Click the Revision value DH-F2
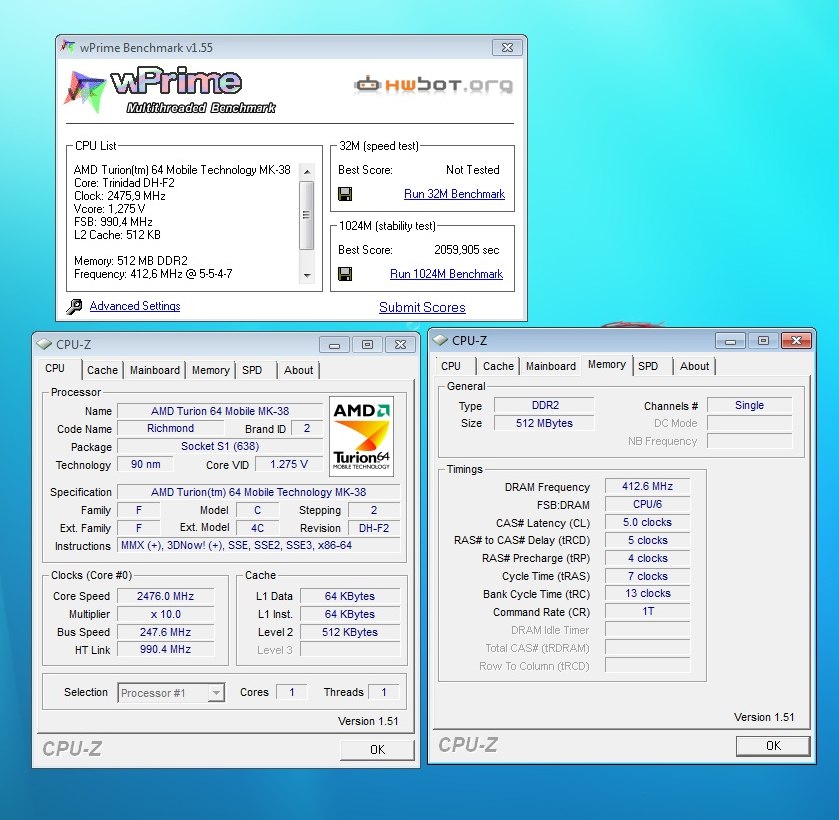 coord(374,528)
